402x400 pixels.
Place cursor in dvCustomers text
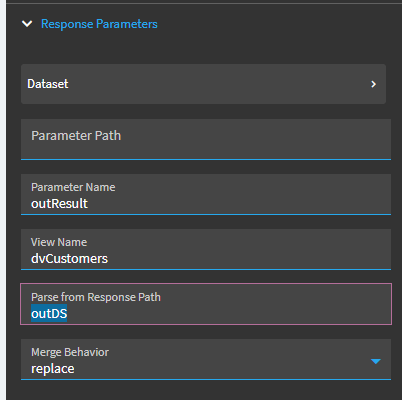(x=69, y=259)
